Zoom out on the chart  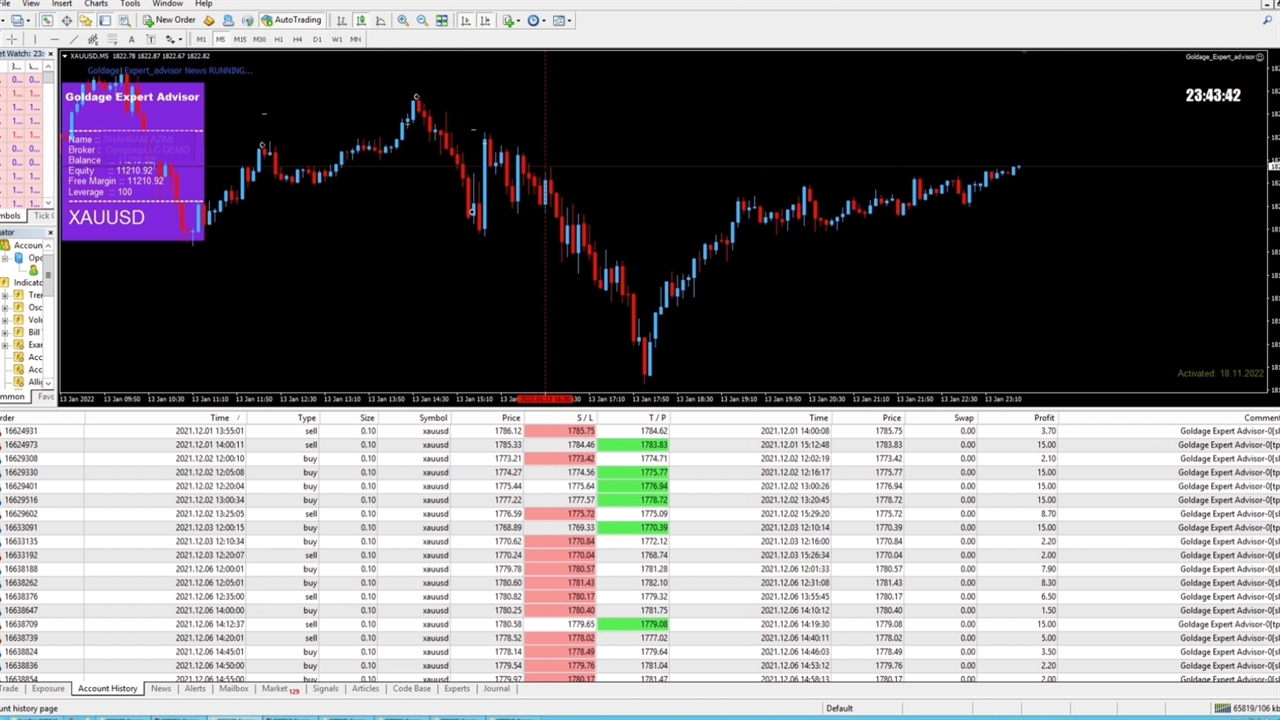(x=422, y=20)
